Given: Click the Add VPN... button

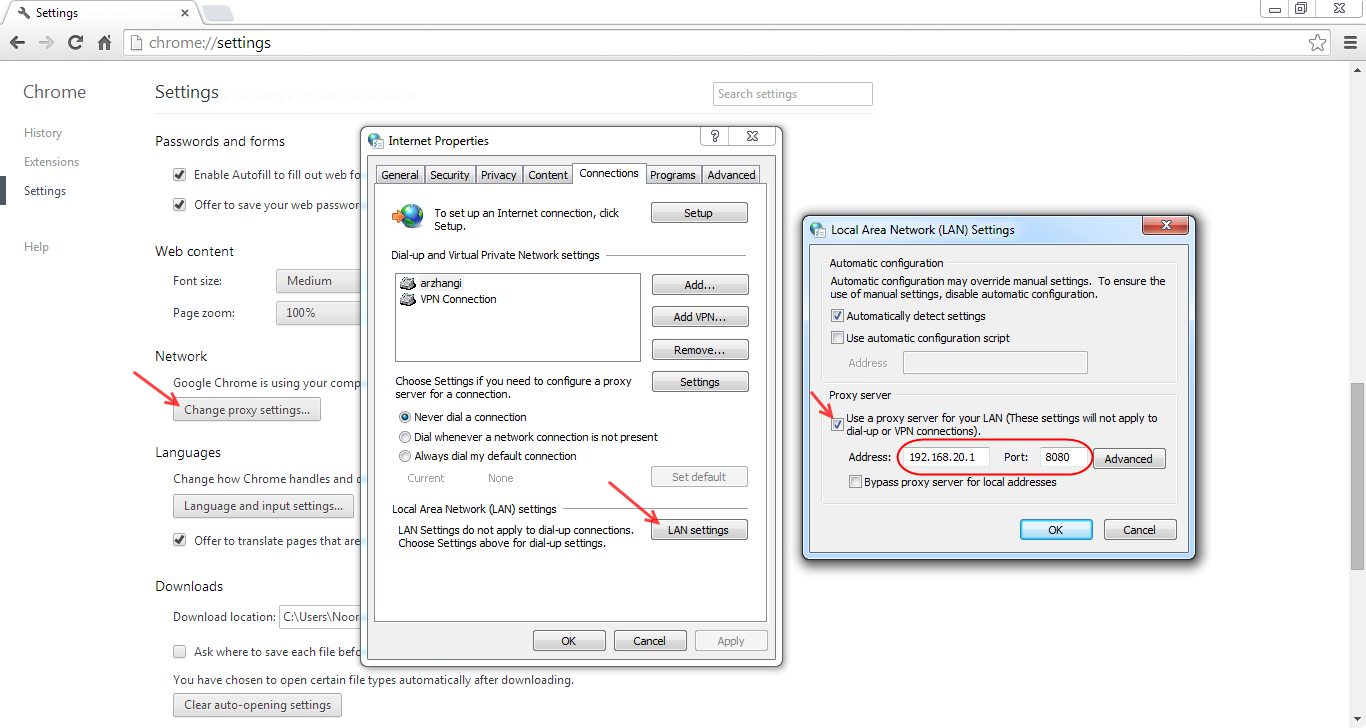Looking at the screenshot, I should click(x=700, y=317).
